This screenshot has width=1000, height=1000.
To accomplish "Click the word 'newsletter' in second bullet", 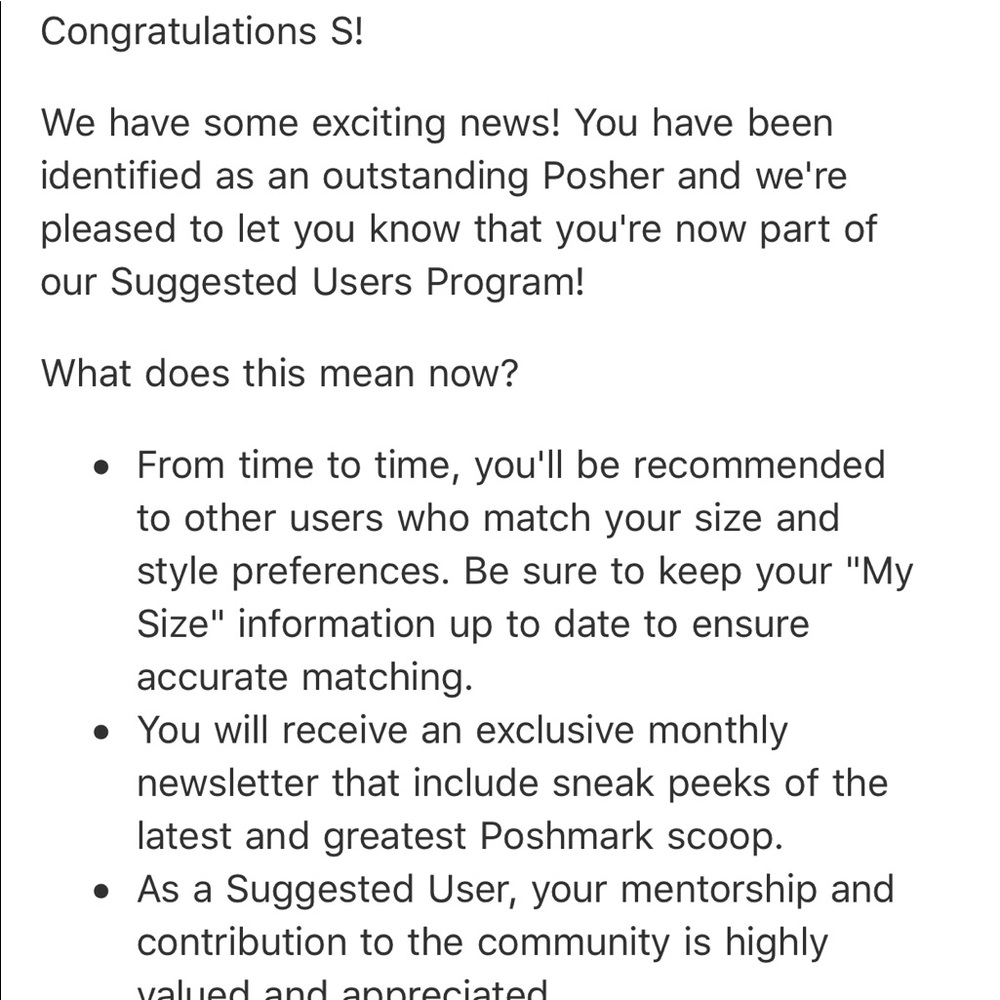I will pyautogui.click(x=227, y=783).
